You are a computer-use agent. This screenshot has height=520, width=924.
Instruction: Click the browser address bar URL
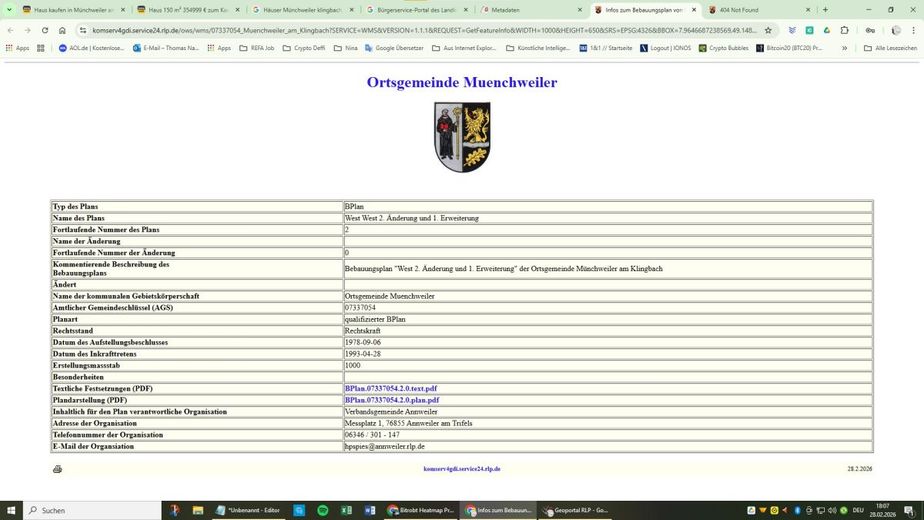424,30
